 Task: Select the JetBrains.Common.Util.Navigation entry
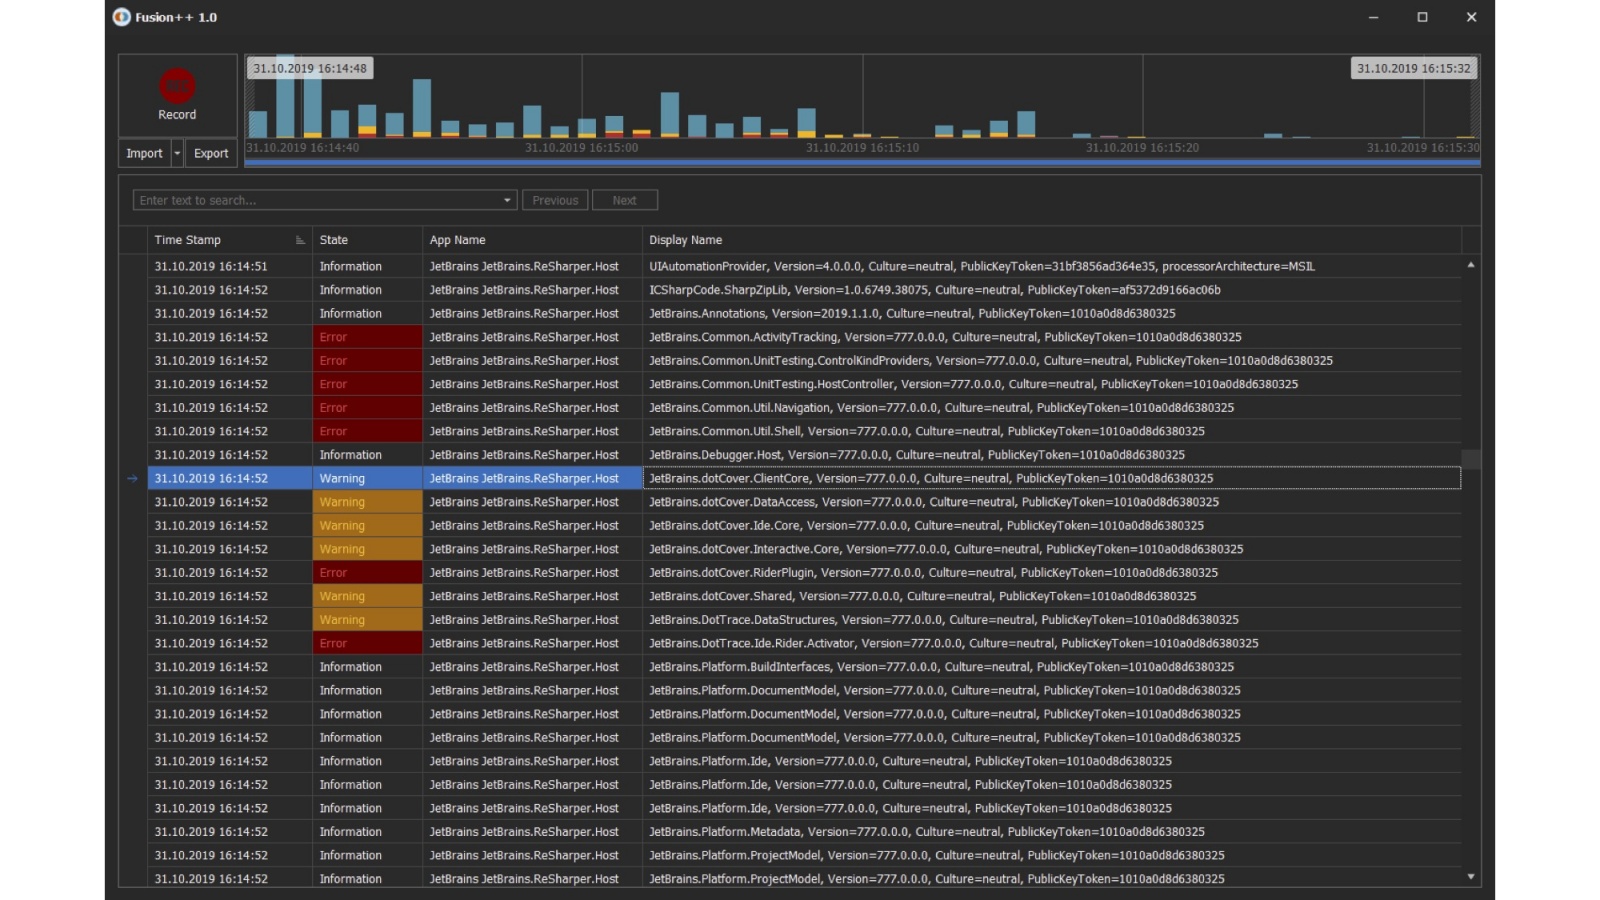(x=804, y=408)
